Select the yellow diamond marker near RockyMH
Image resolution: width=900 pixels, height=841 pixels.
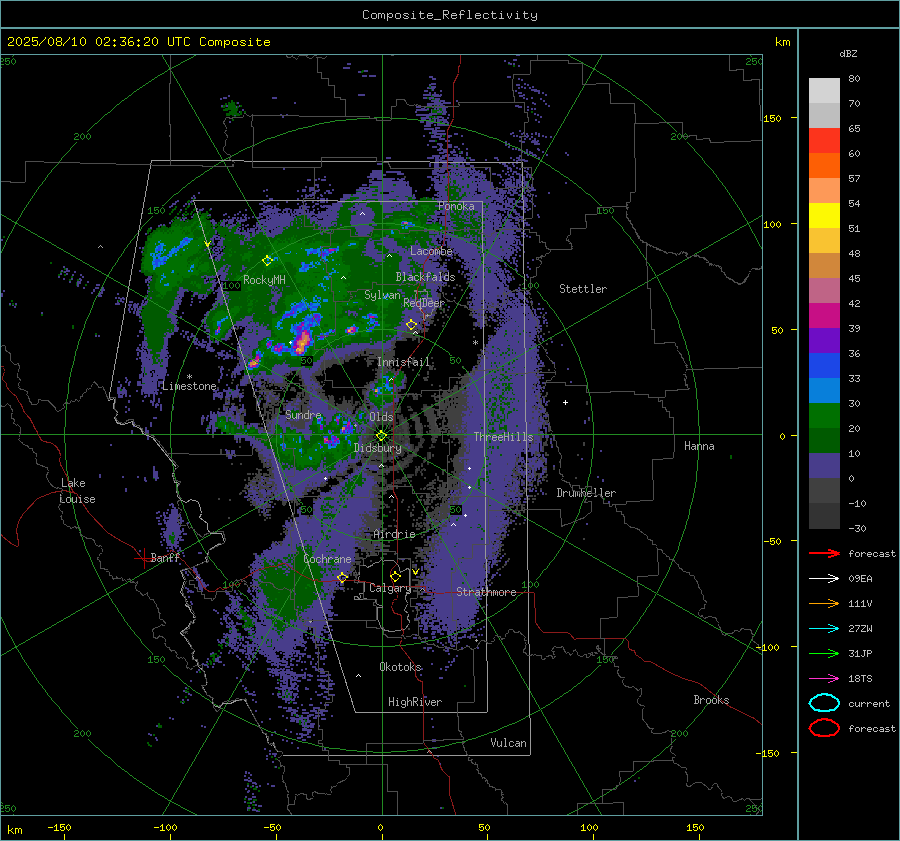(x=267, y=261)
